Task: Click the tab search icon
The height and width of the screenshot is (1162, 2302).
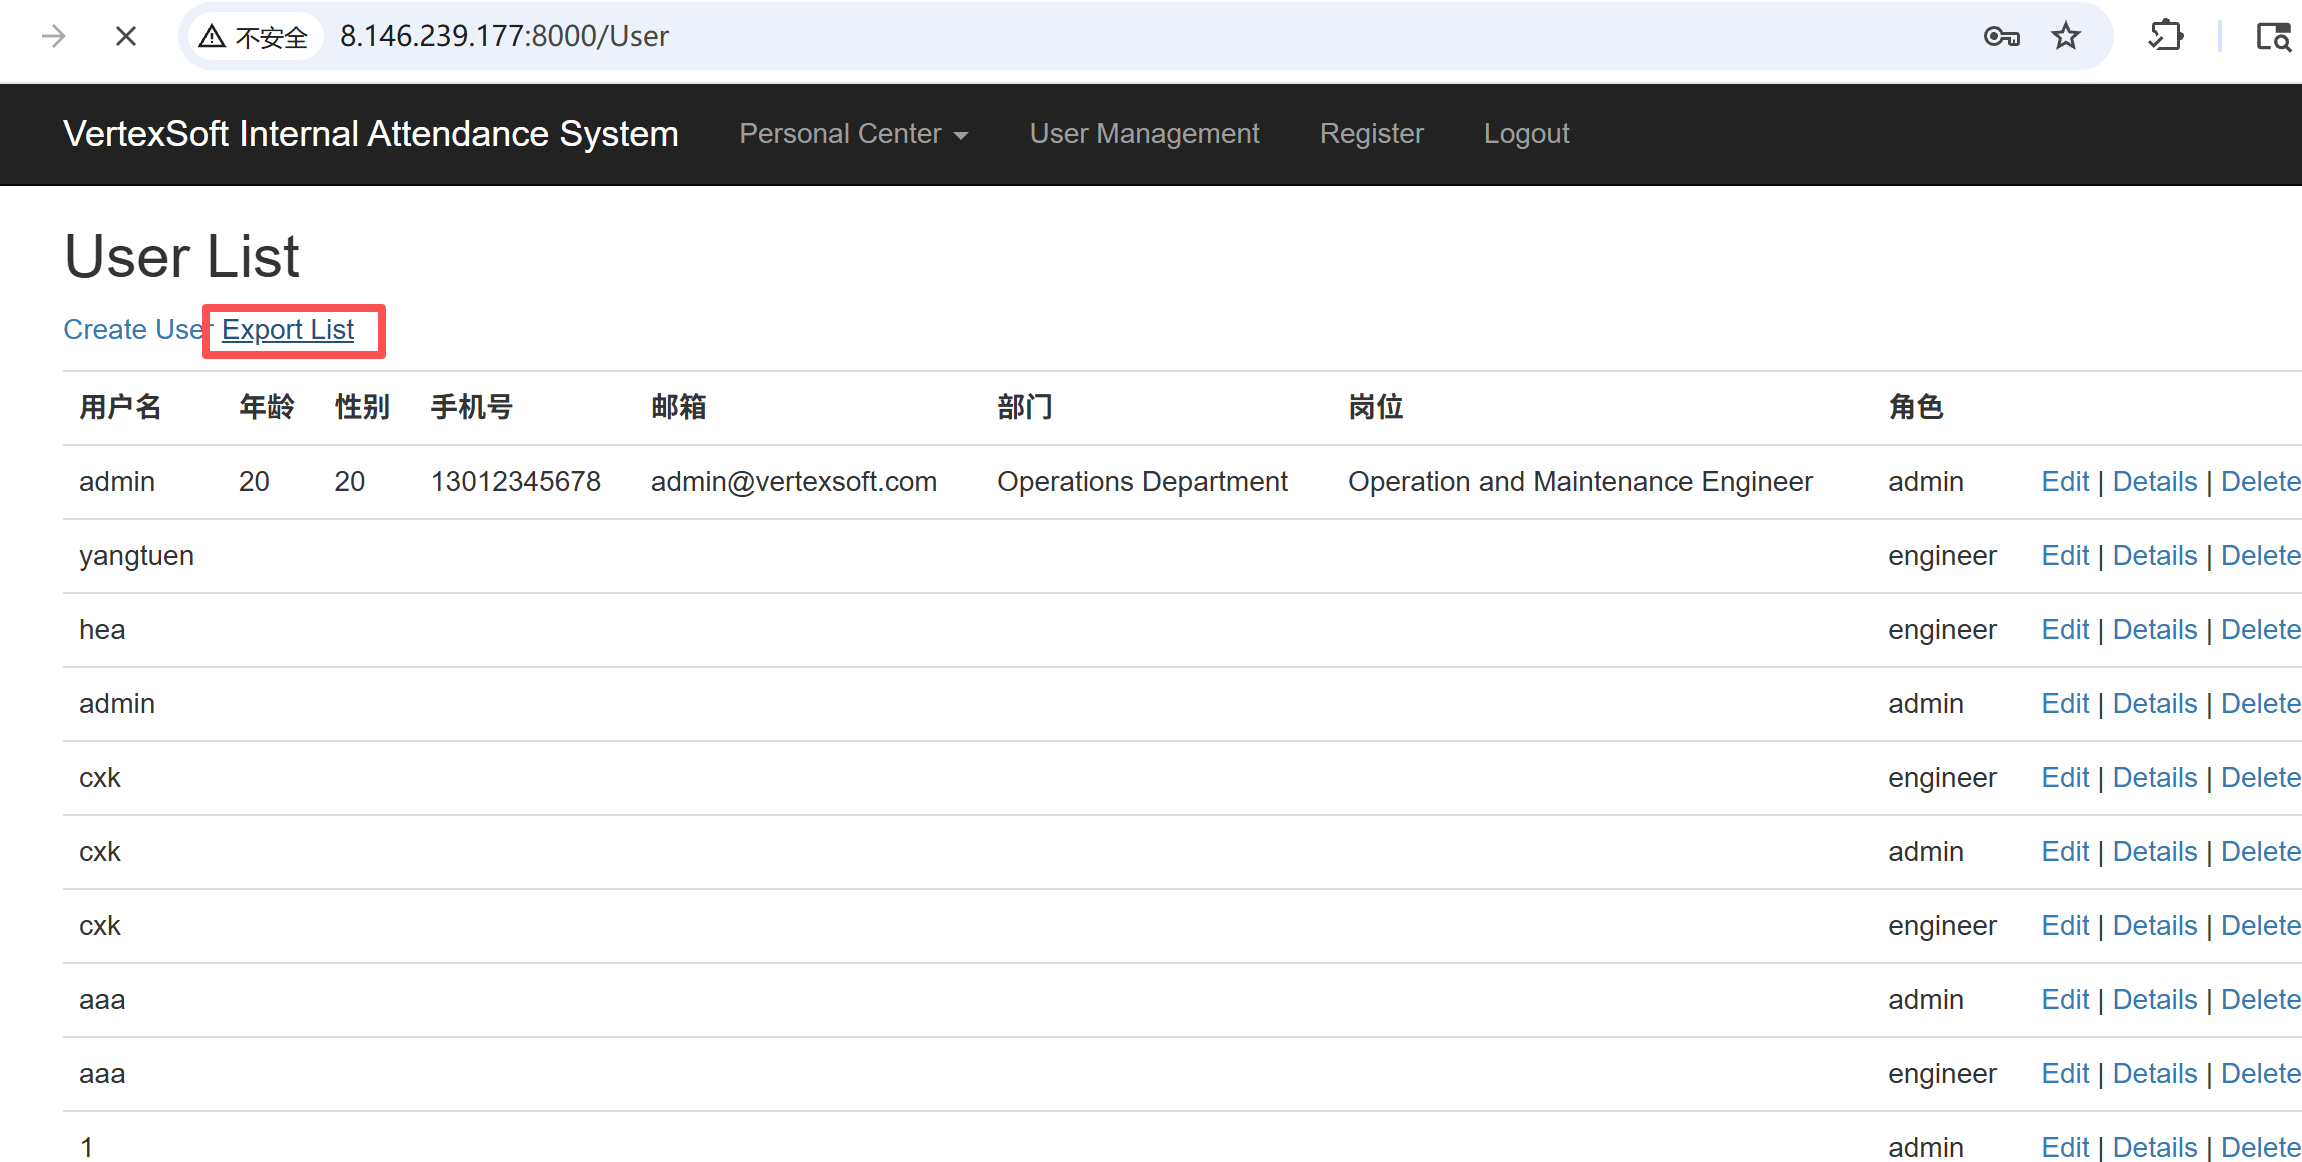Action: pos(2274,37)
